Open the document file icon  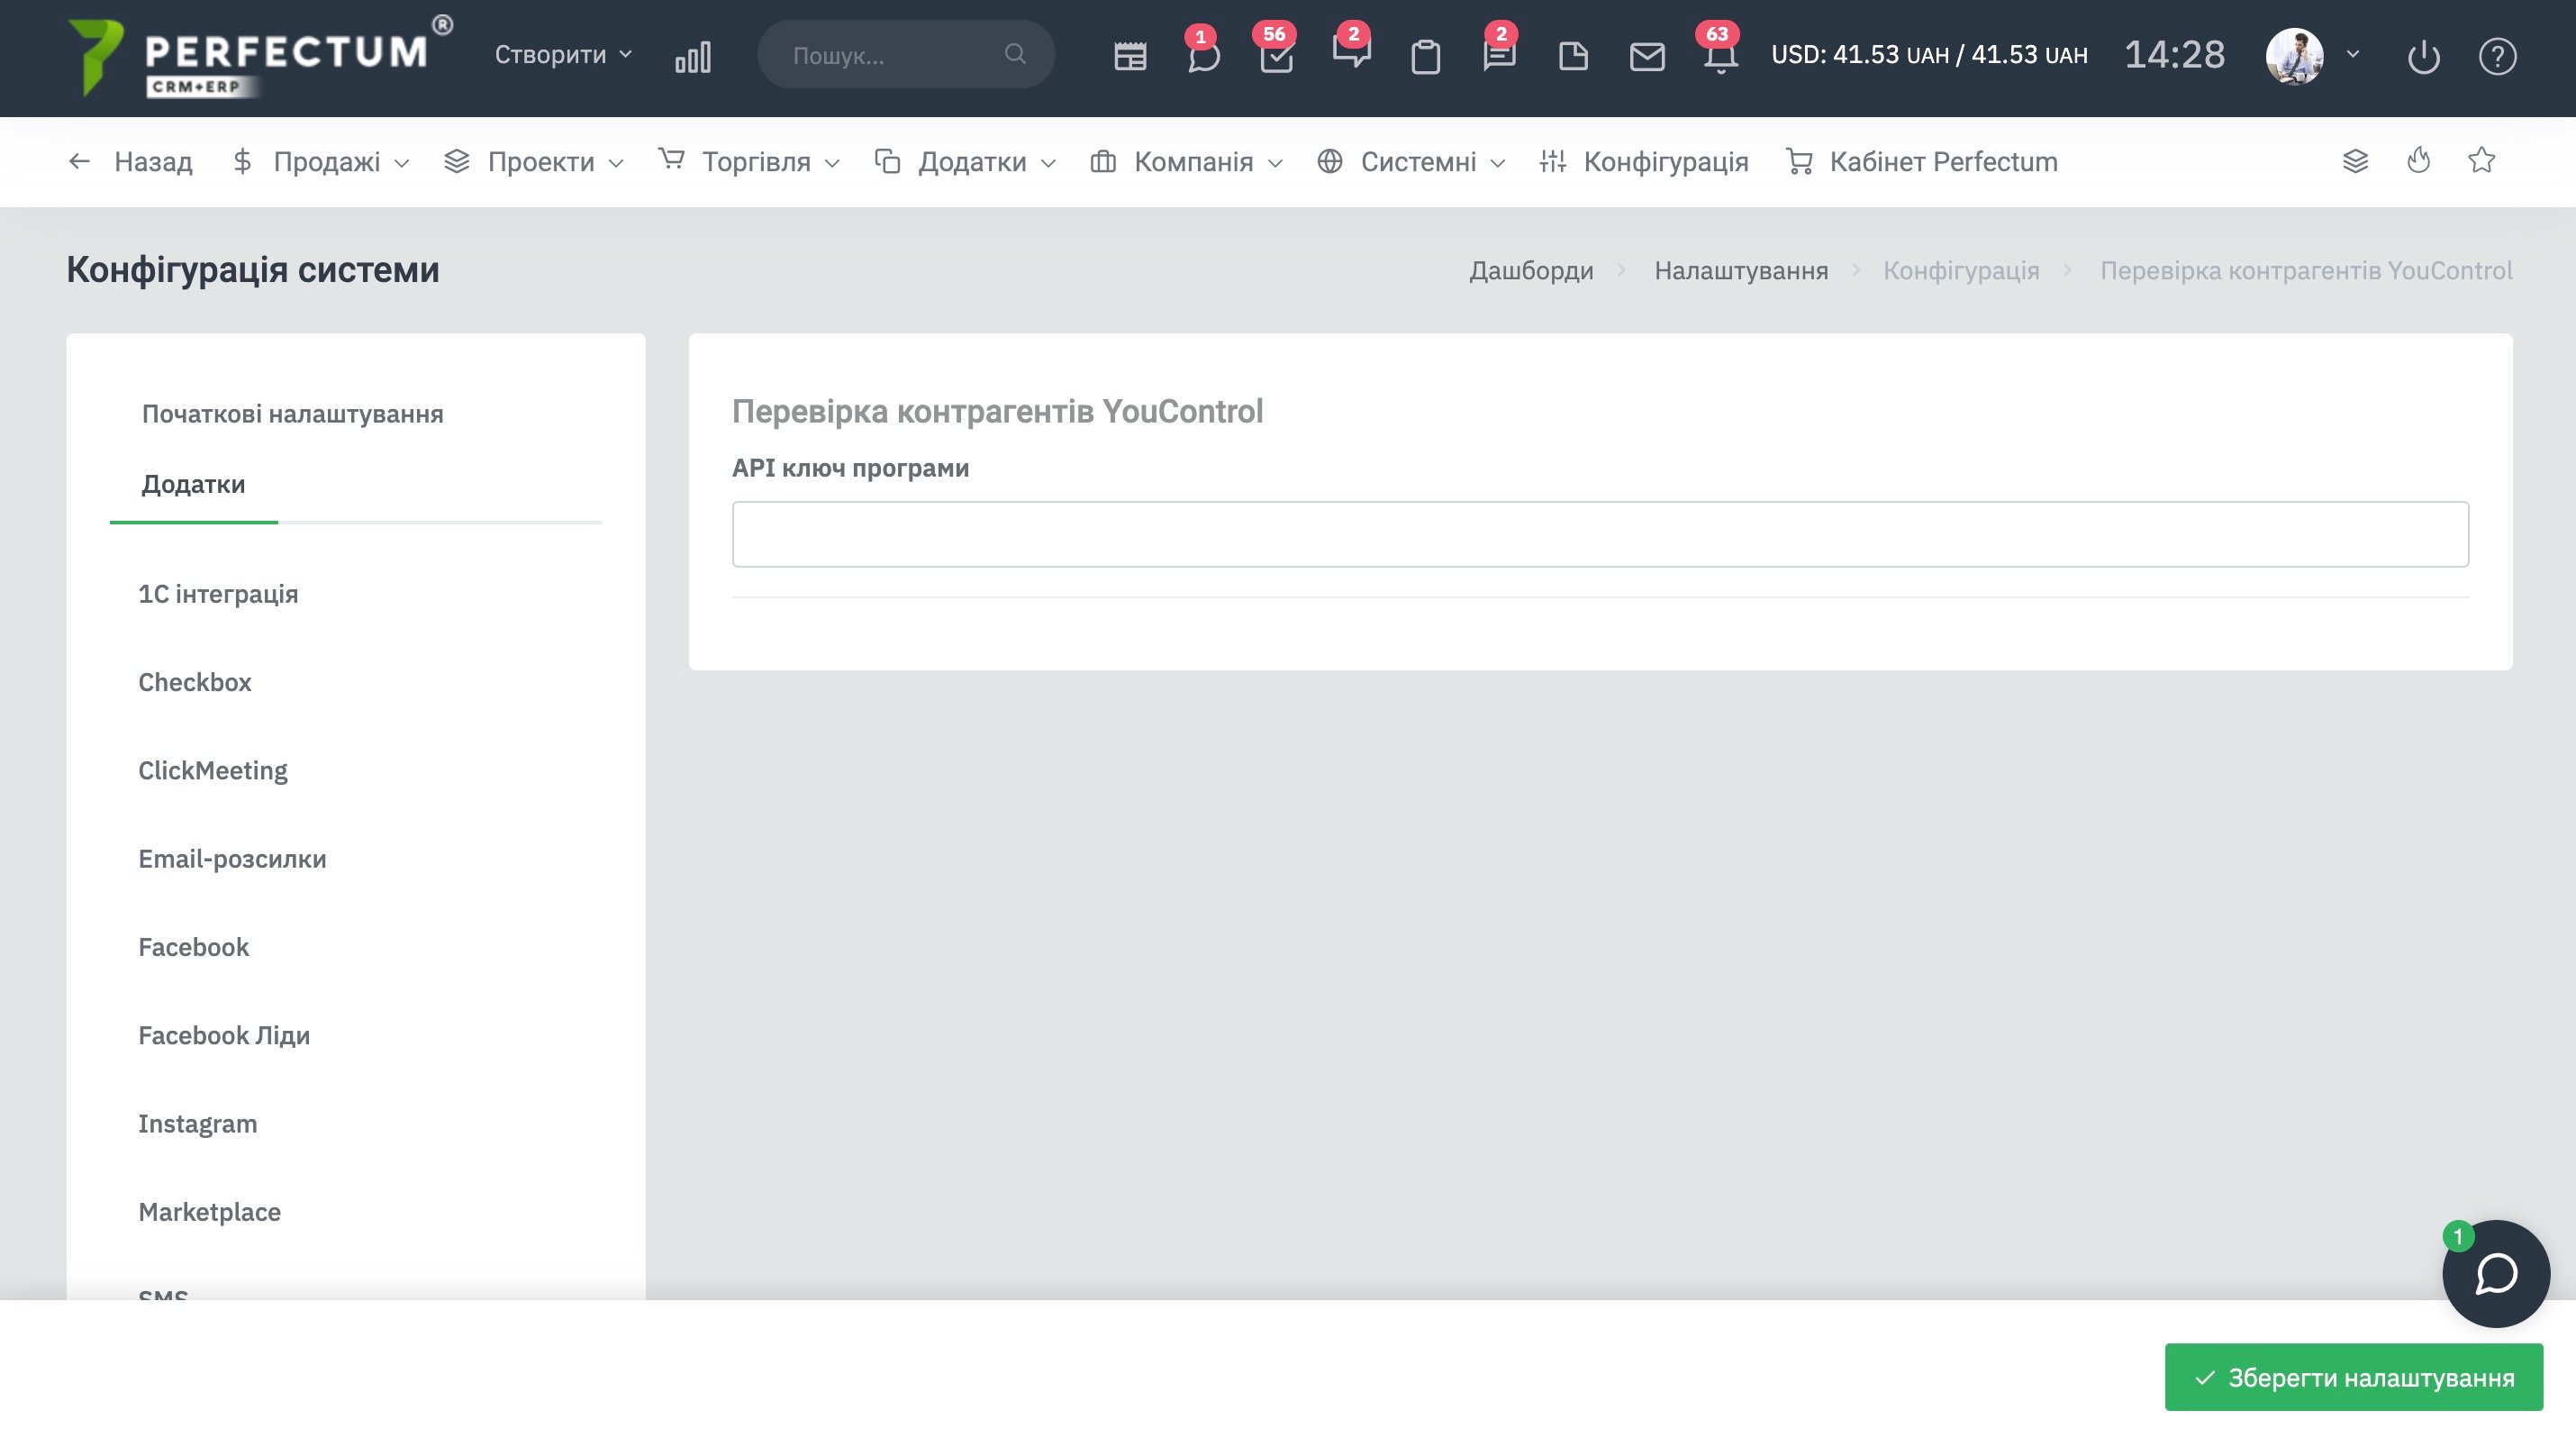1573,56
